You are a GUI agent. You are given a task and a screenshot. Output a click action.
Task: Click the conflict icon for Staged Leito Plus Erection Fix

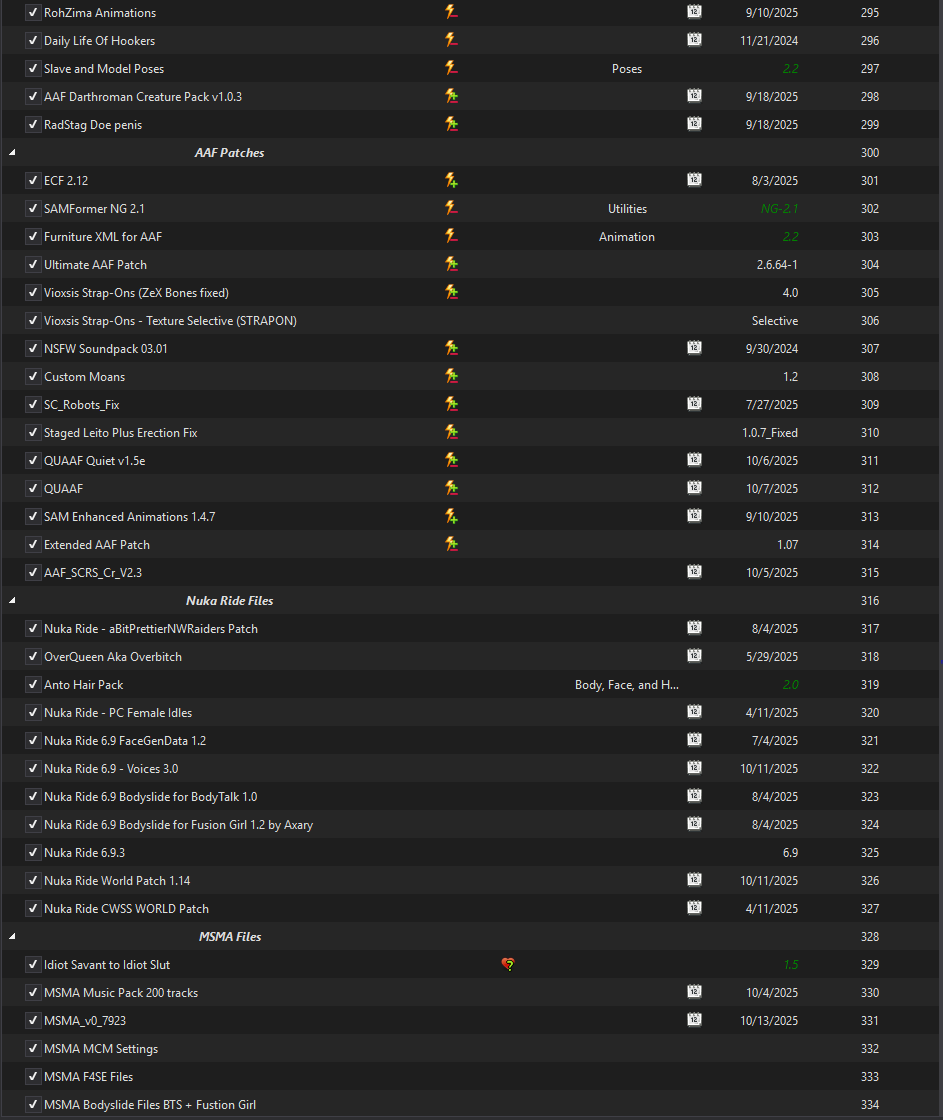point(451,431)
